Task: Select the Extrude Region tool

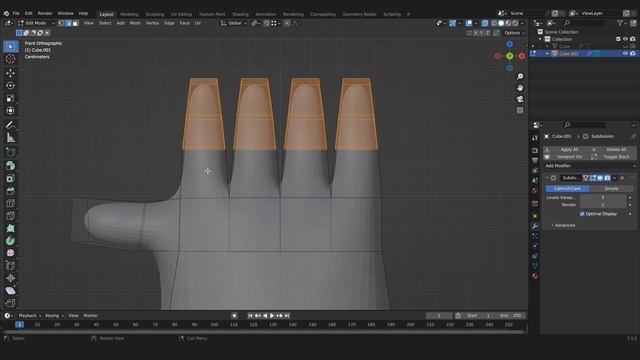Action: point(11,166)
